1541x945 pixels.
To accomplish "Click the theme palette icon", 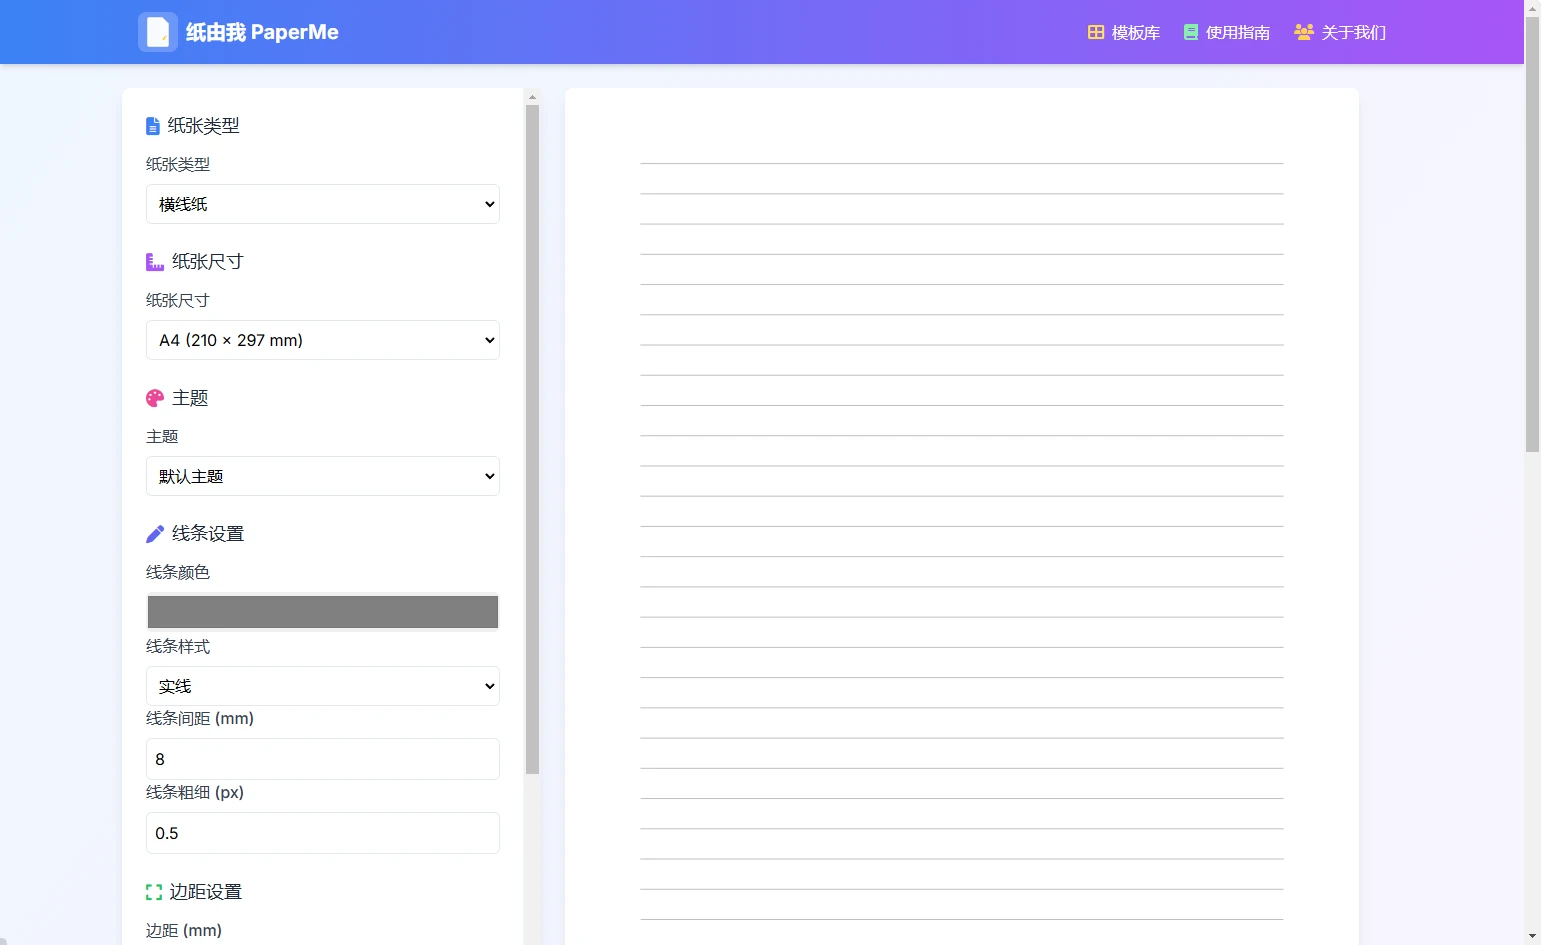I will coord(155,398).
